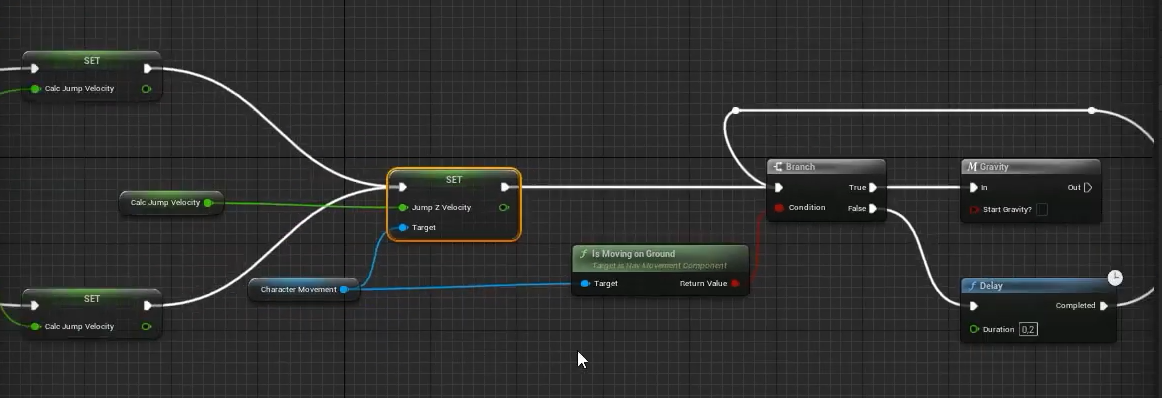1162x398 pixels.
Task: Click the 'Jump Z Velocity' label
Action: click(441, 208)
